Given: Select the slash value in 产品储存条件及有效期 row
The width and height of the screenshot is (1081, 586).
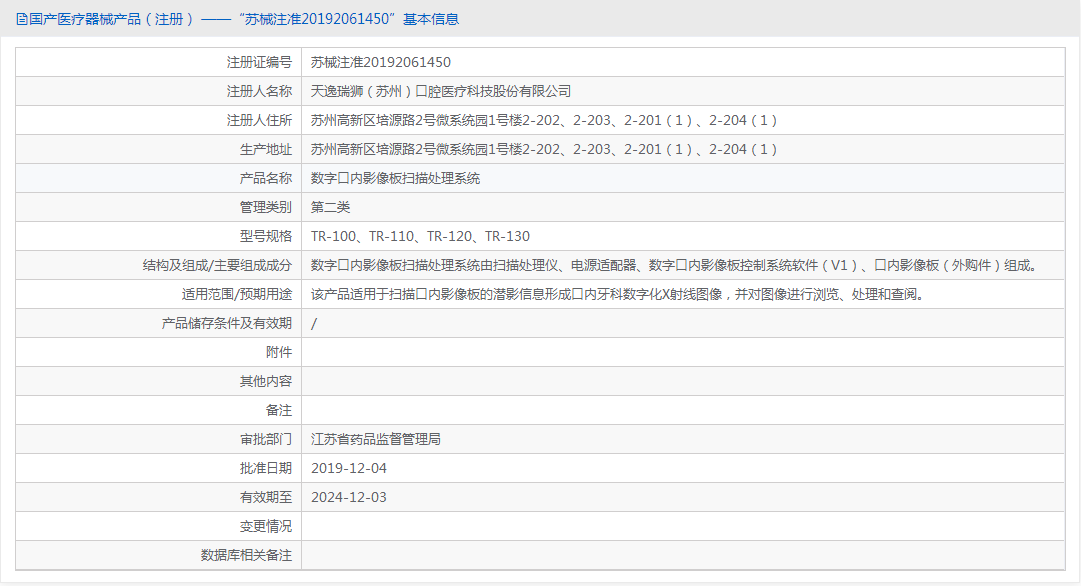Looking at the screenshot, I should pyautogui.click(x=314, y=323).
